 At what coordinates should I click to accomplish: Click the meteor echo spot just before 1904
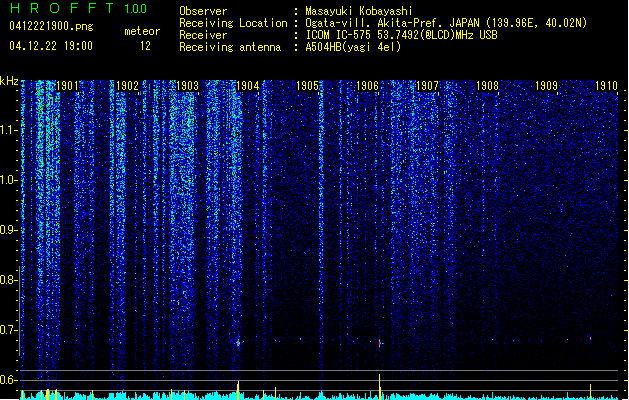(x=238, y=343)
